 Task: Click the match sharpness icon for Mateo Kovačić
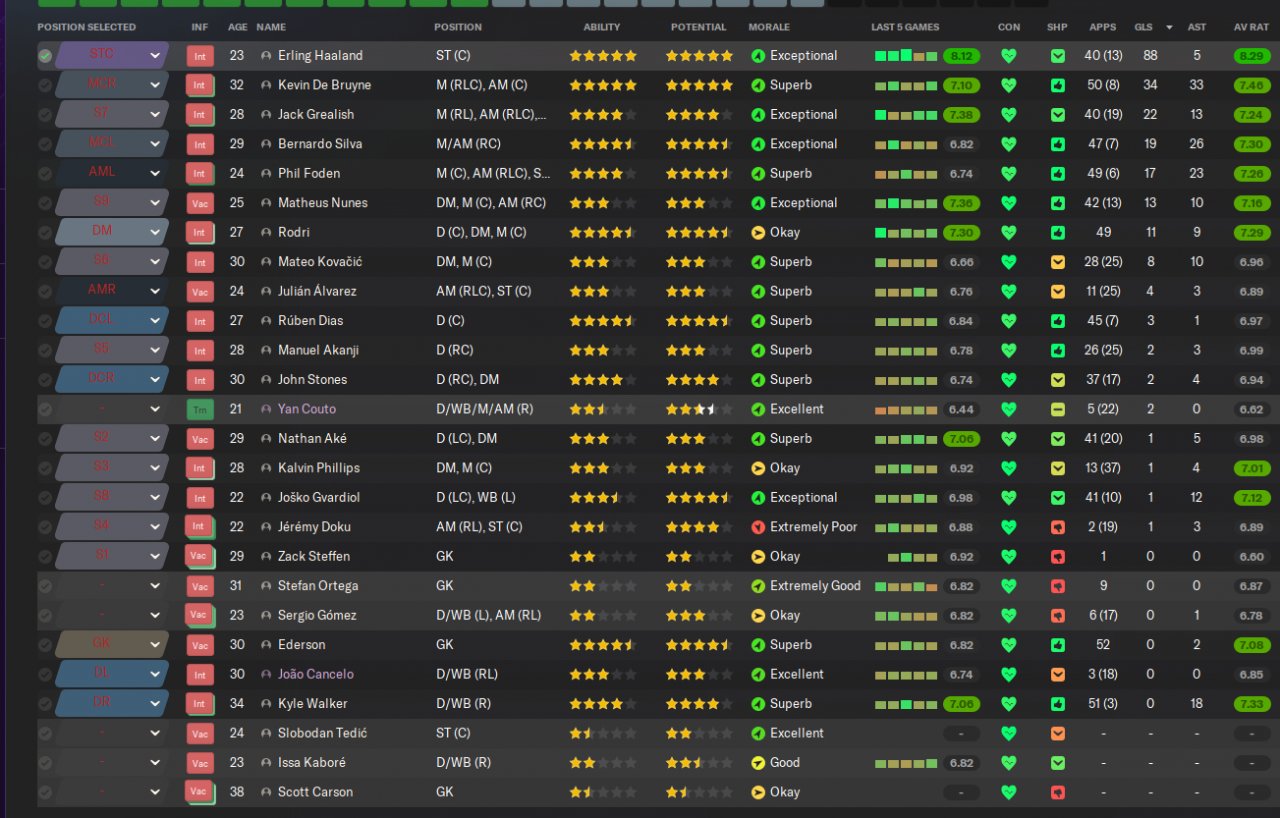point(1058,262)
